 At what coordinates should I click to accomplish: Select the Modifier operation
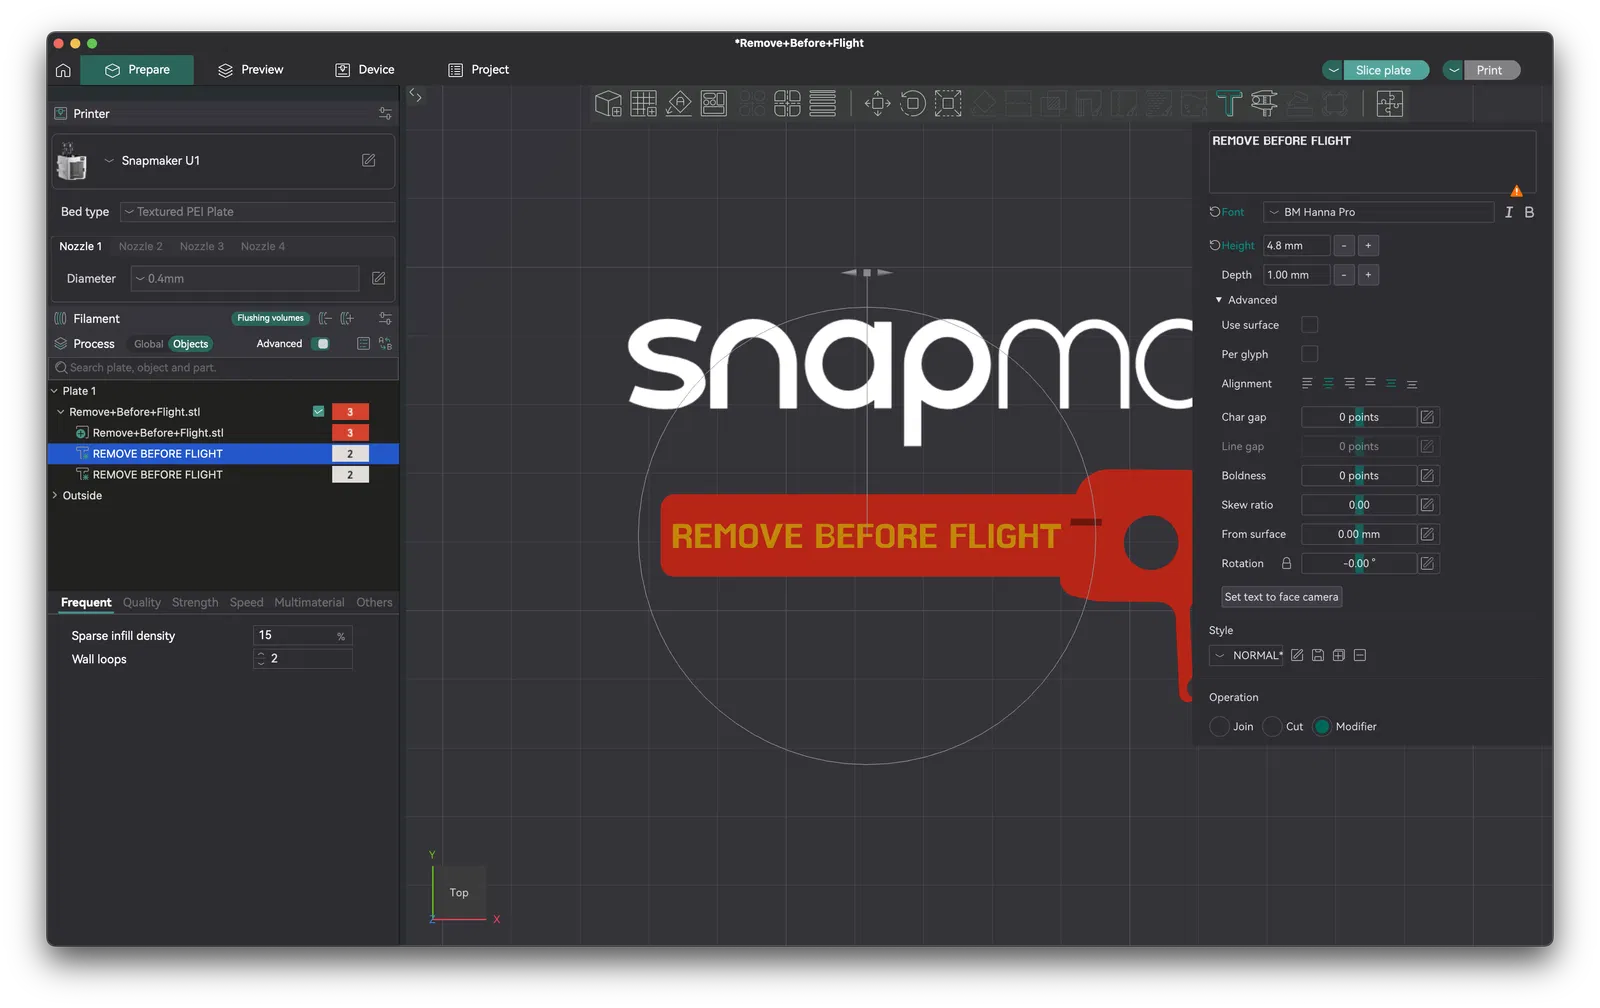1322,727
